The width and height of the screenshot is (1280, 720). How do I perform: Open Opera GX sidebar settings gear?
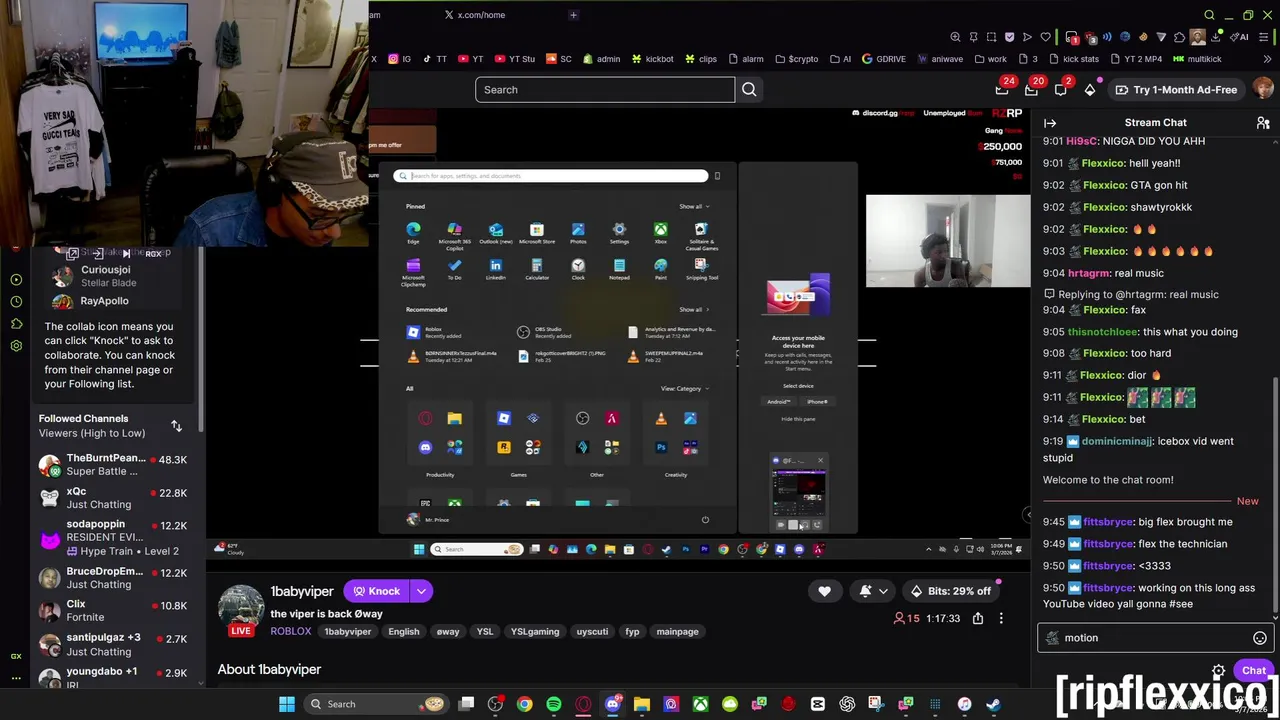tap(16, 346)
